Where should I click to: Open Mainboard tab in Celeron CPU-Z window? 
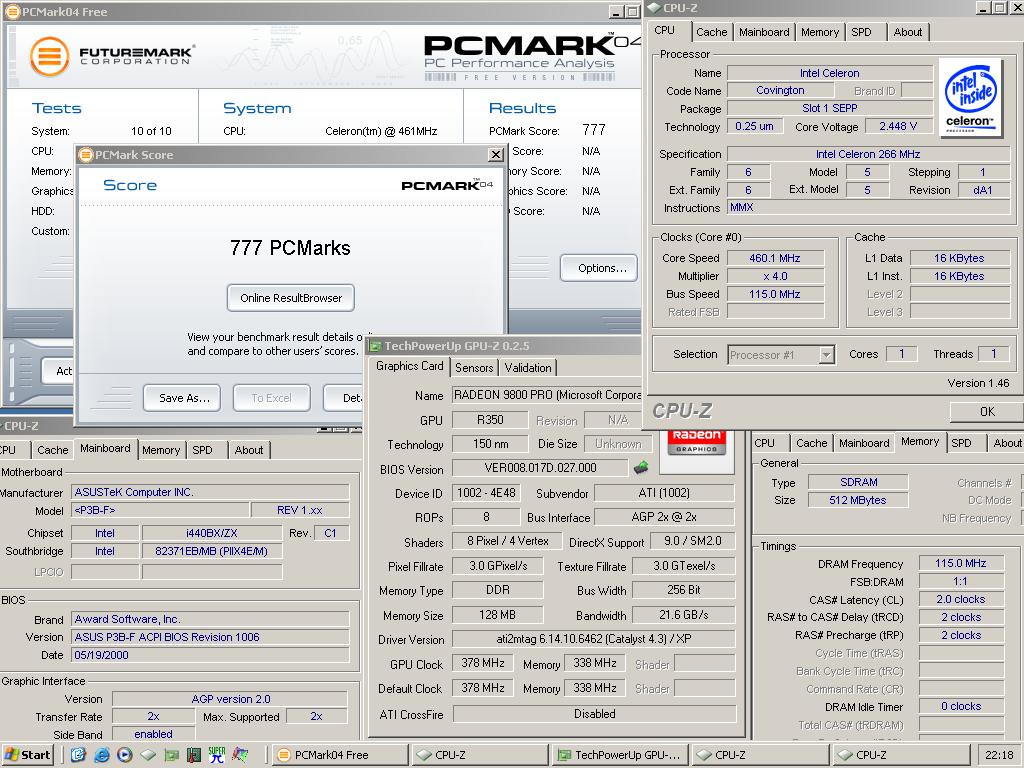[x=764, y=32]
